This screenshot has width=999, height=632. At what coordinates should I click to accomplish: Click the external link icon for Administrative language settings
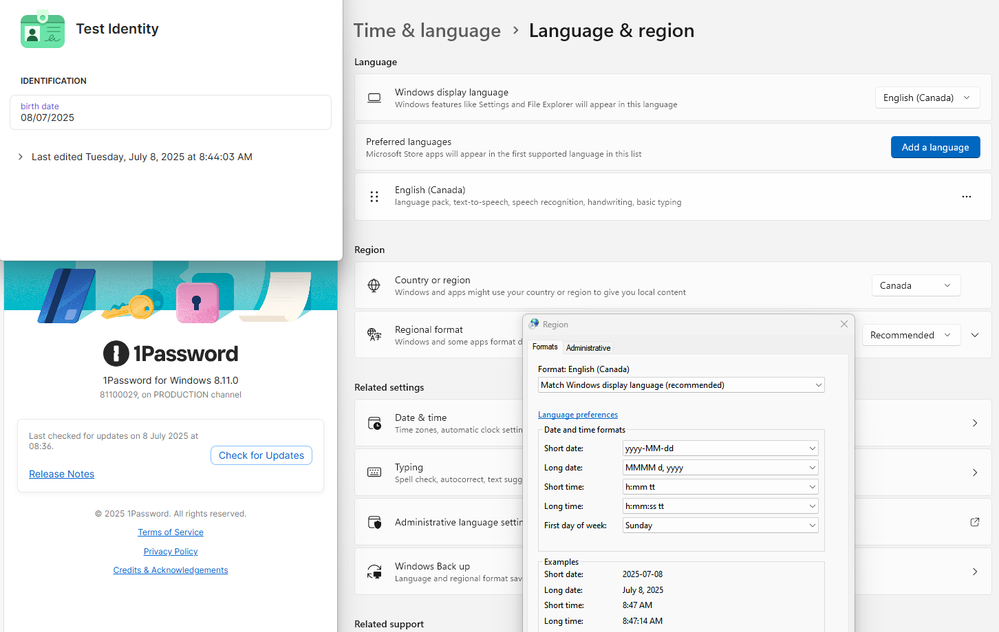[975, 522]
